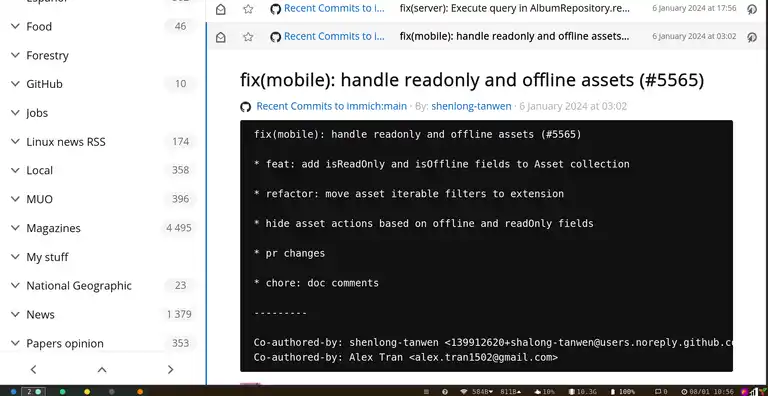Image resolution: width=768 pixels, height=396 pixels.
Task: Click the Magazines unread count 4 495
Action: (x=179, y=228)
